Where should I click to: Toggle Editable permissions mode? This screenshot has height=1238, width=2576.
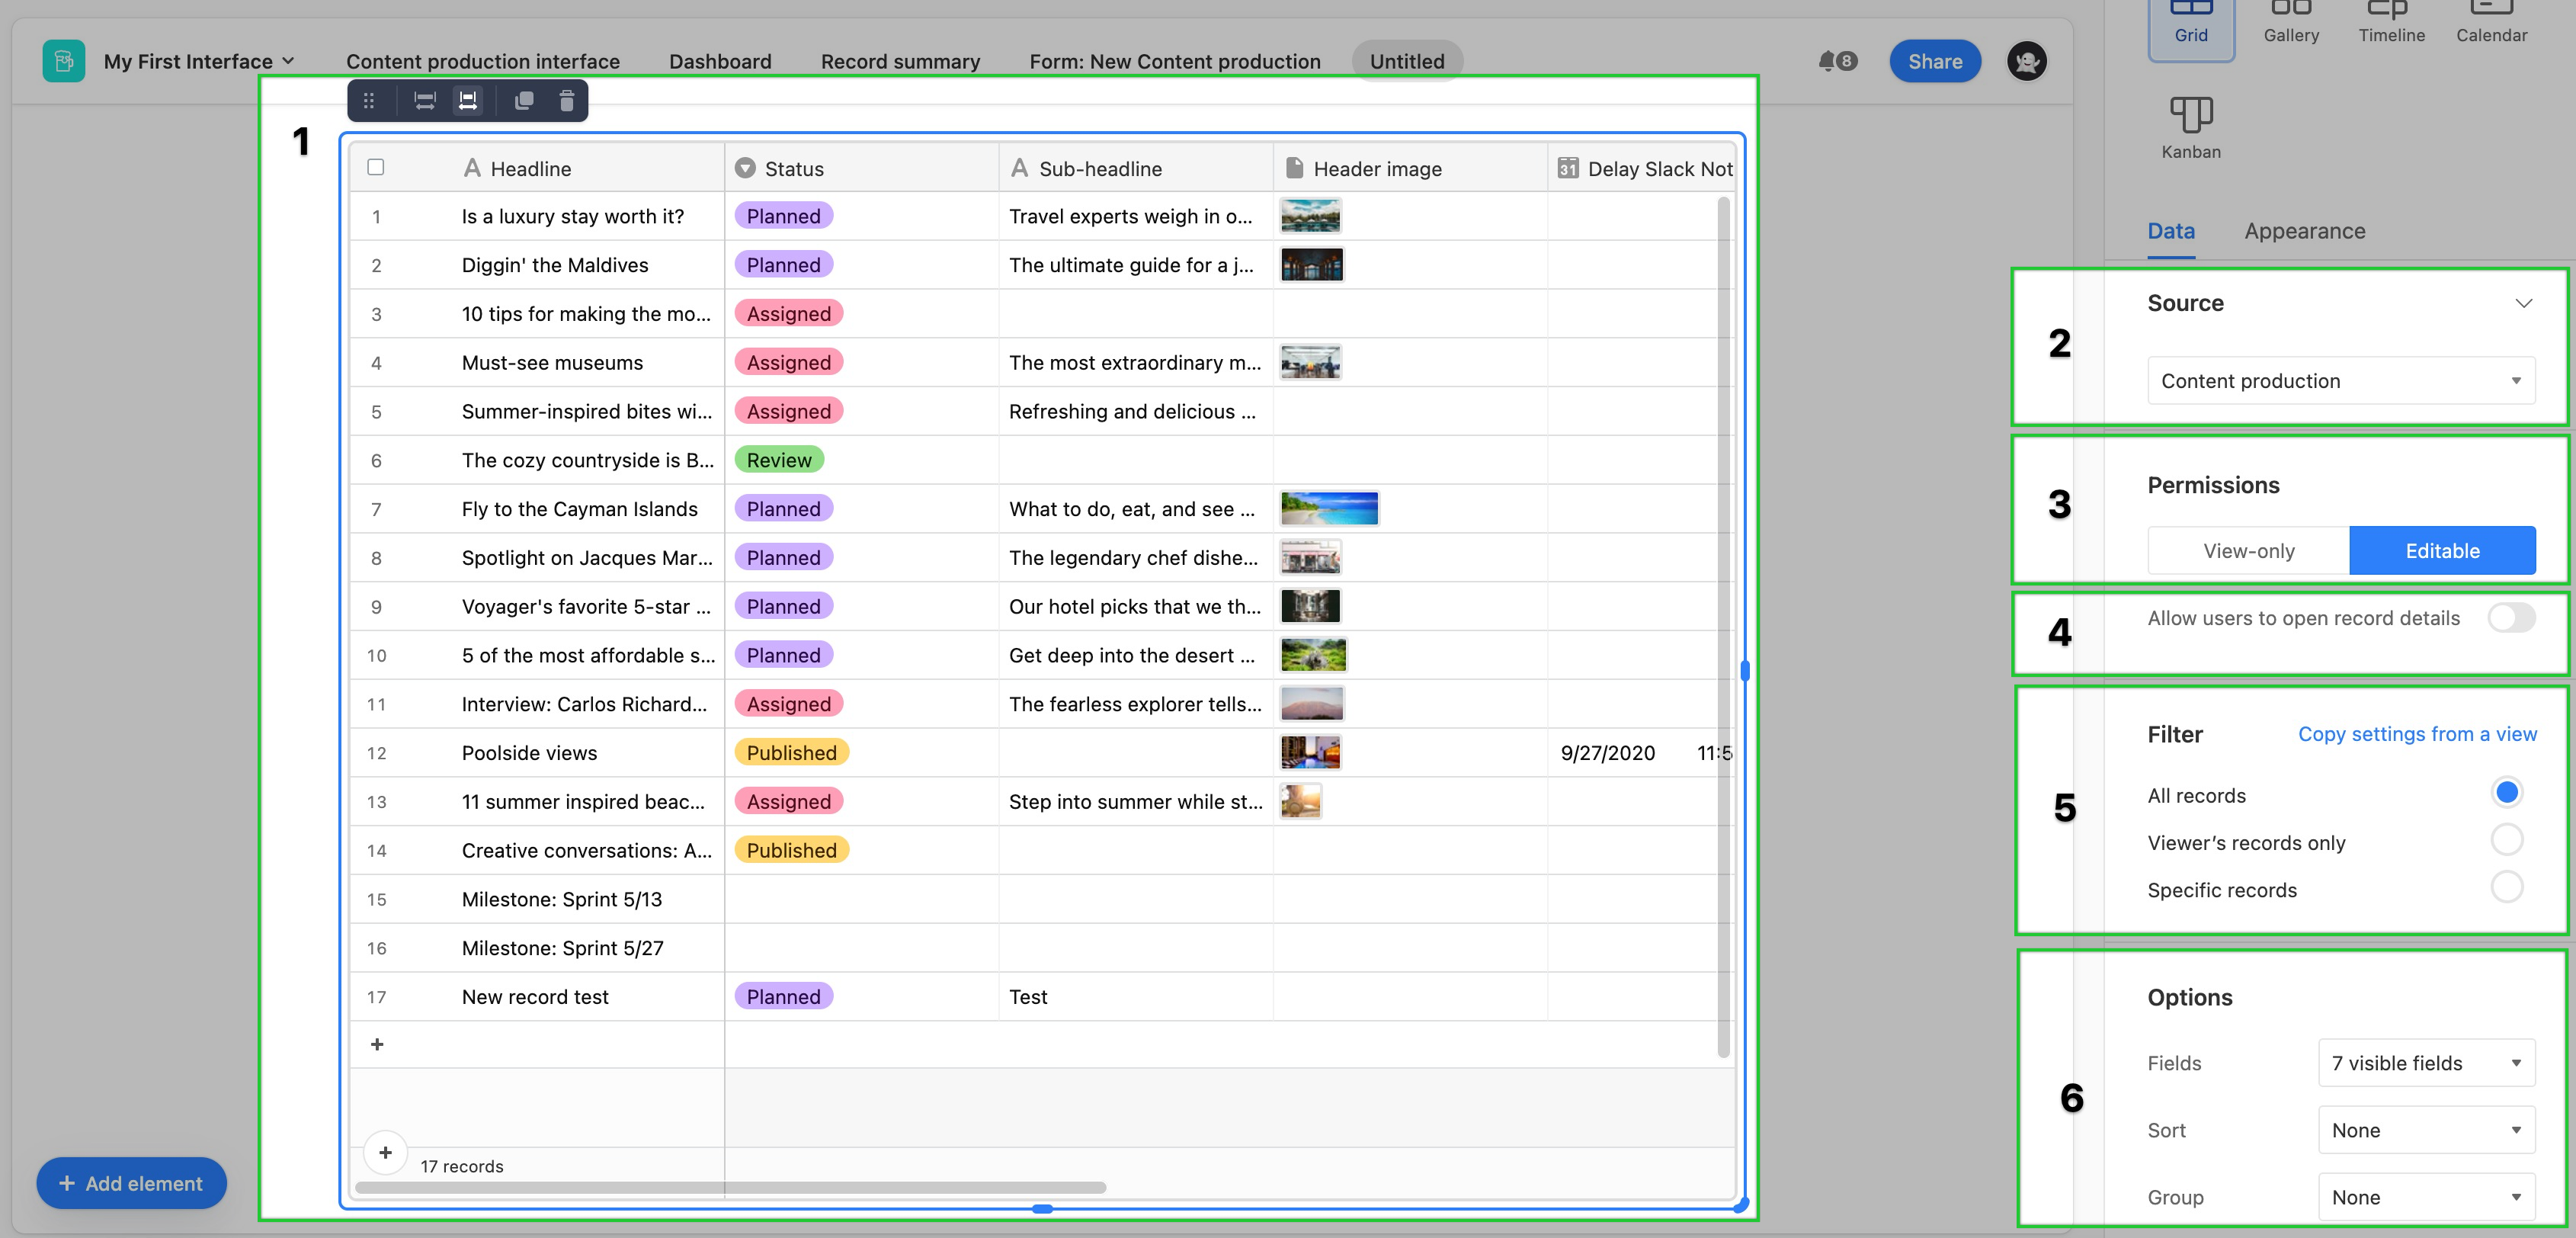click(2443, 549)
